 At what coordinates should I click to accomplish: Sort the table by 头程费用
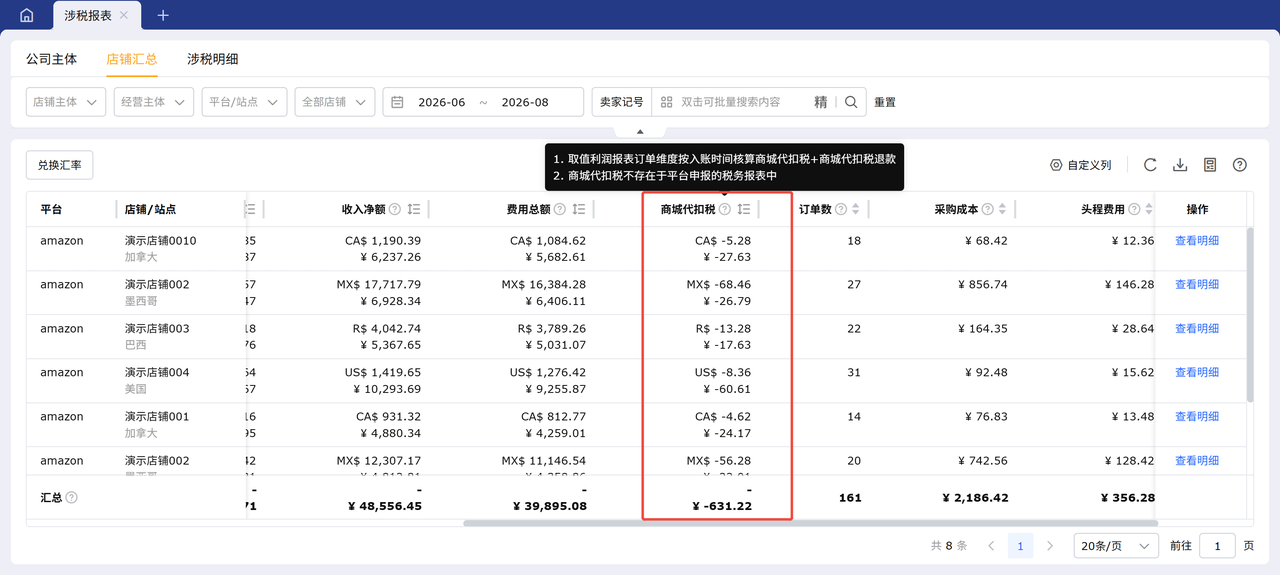click(1148, 209)
